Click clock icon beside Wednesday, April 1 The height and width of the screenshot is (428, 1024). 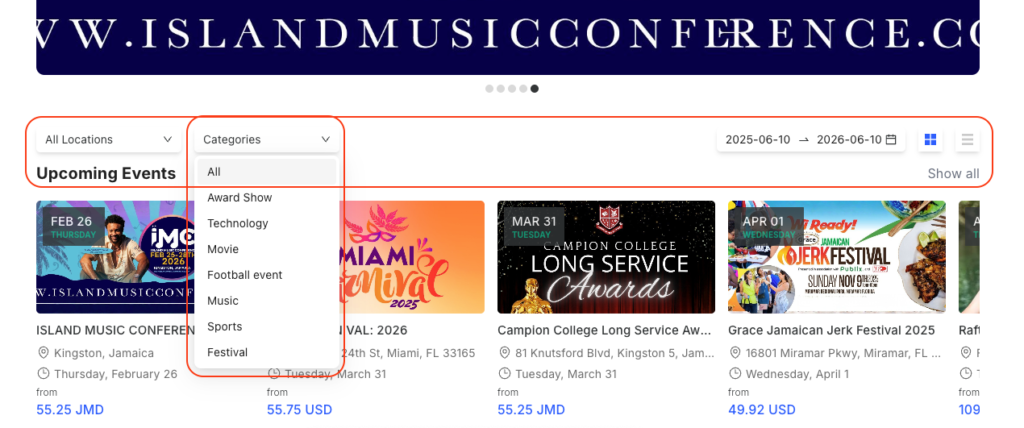click(735, 374)
